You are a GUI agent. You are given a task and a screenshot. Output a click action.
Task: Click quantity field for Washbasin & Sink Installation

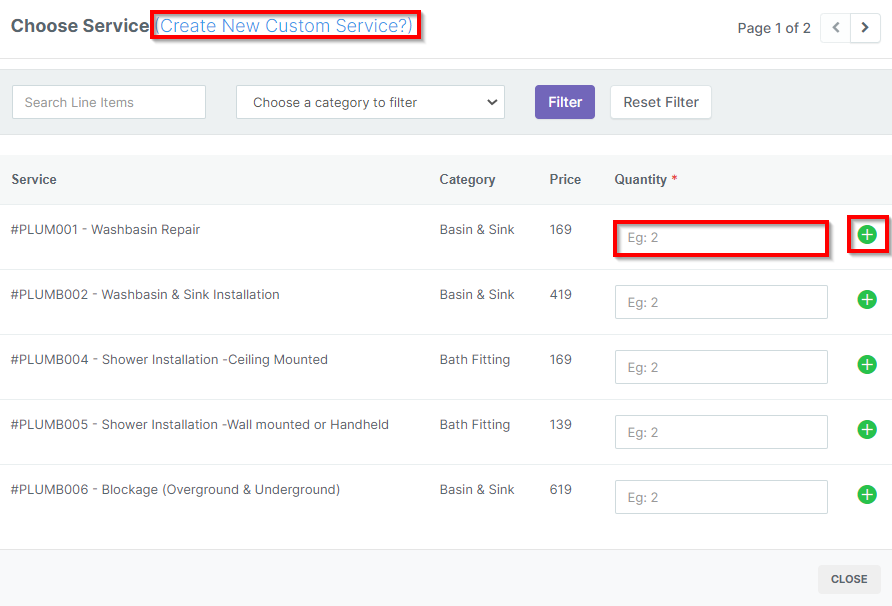(x=721, y=302)
